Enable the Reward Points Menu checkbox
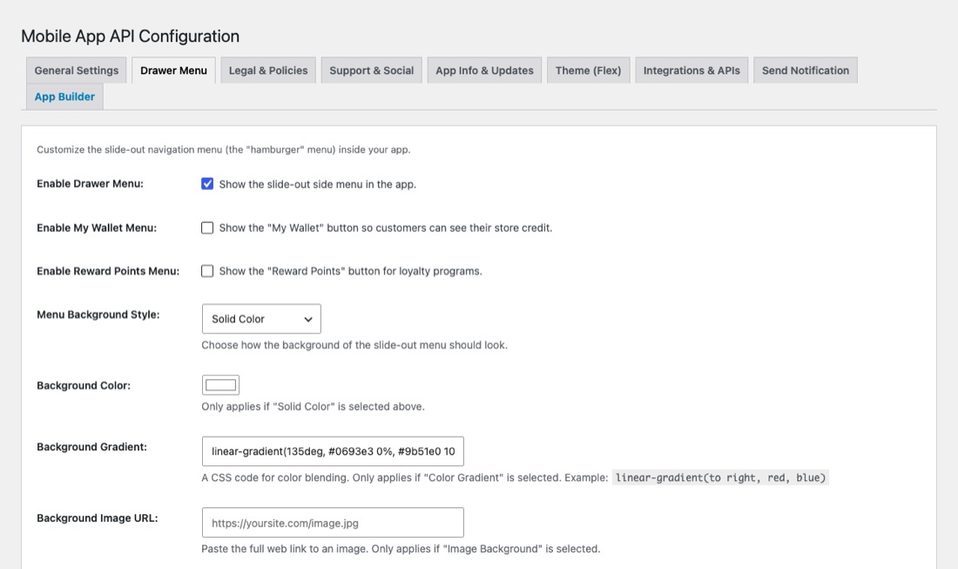The height and width of the screenshot is (569, 958). 207,271
